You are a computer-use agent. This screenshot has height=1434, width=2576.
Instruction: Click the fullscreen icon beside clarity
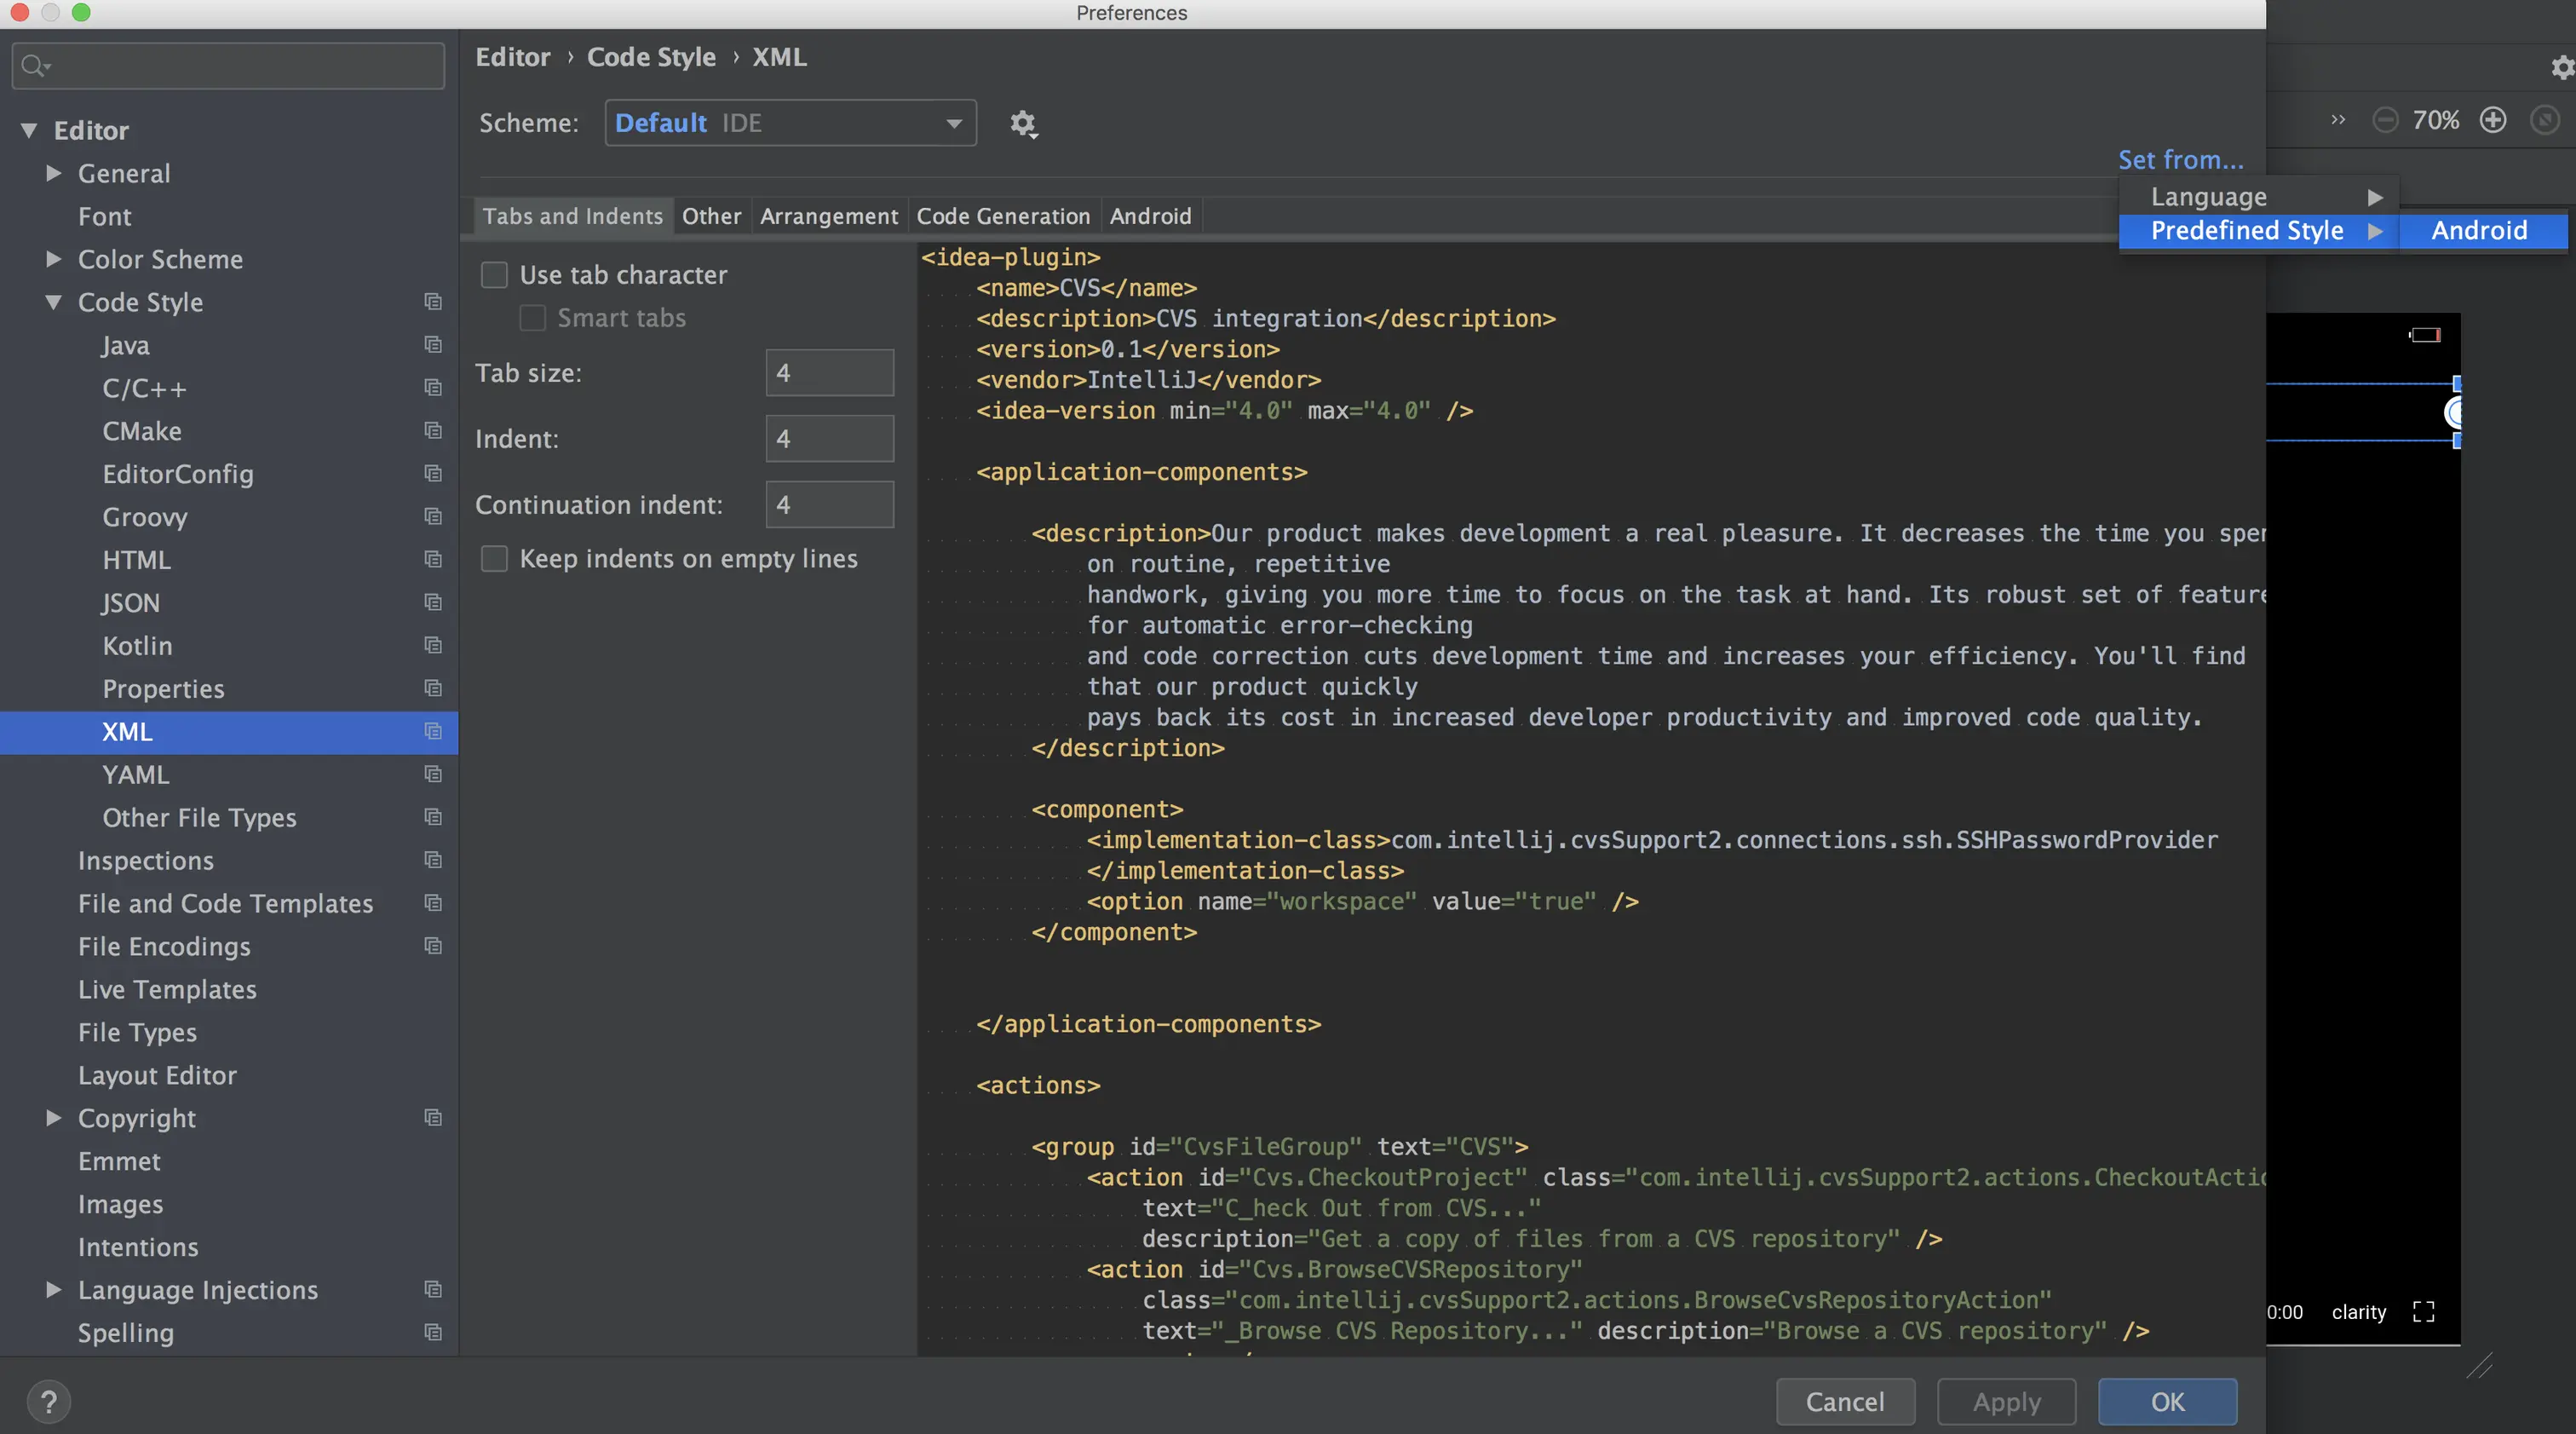tap(2423, 1312)
